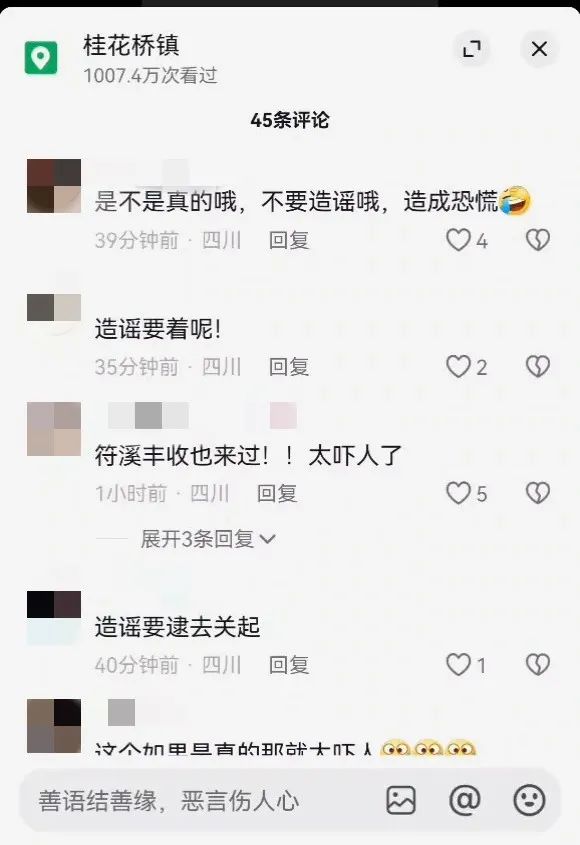The height and width of the screenshot is (845, 580).
Task: Close the comments panel
Action: [x=539, y=49]
